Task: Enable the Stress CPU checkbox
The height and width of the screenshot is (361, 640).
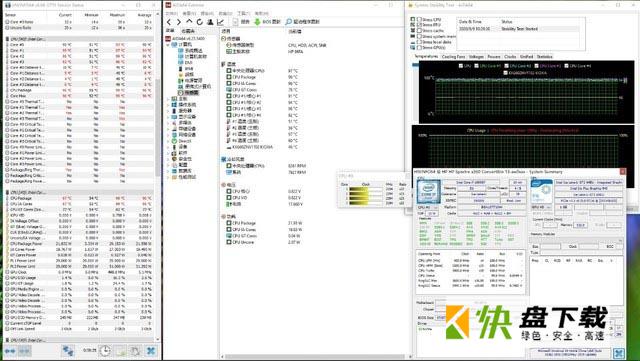Action: point(419,19)
